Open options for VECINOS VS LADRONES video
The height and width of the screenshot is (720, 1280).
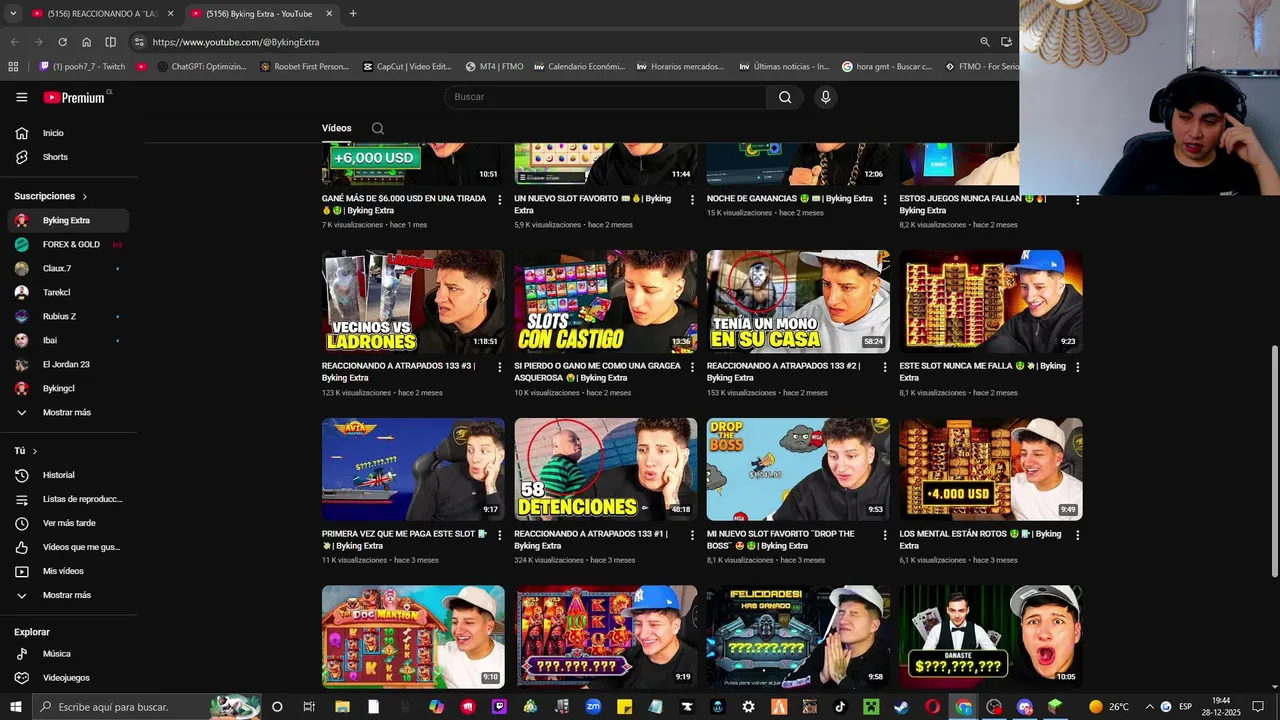pyautogui.click(x=500, y=367)
